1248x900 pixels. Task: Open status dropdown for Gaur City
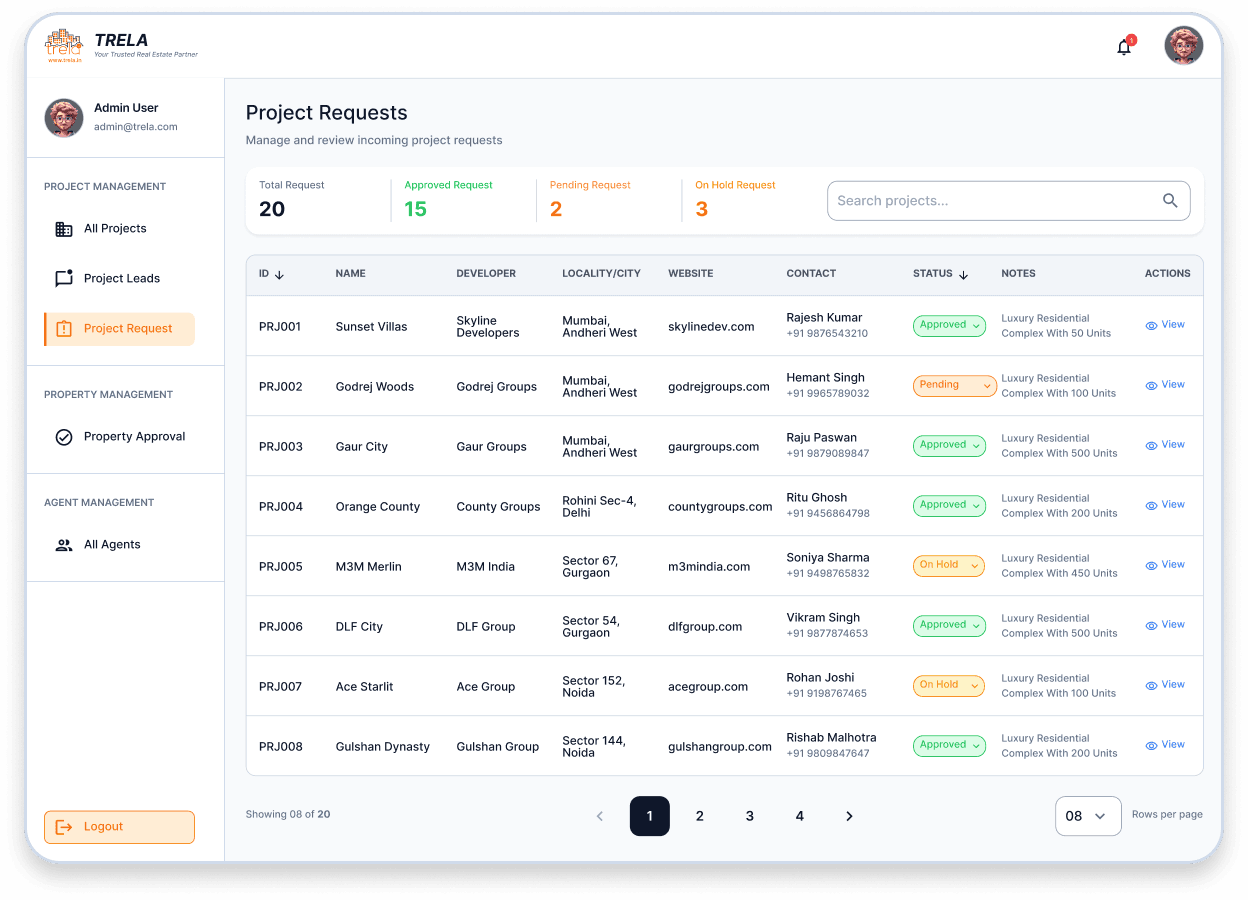(949, 445)
